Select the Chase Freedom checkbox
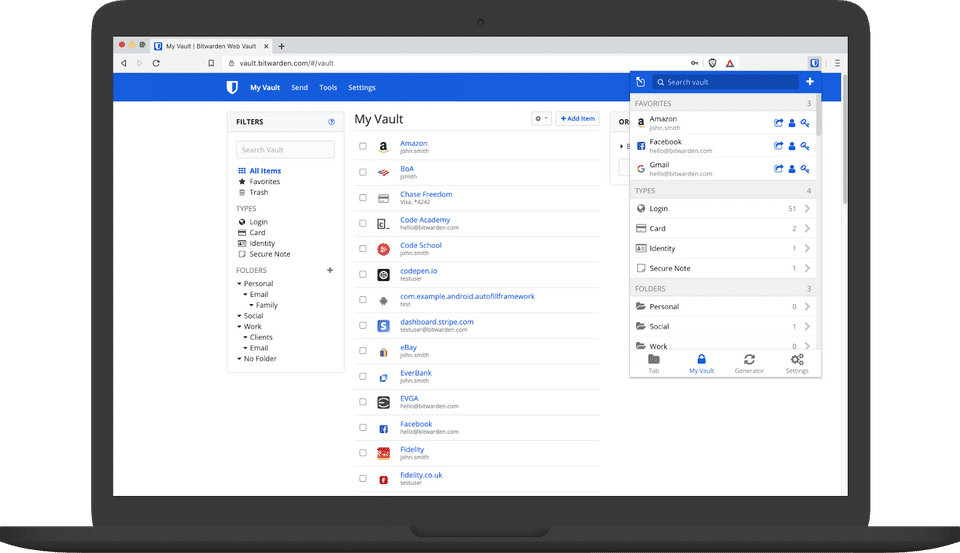The width and height of the screenshot is (960, 553). click(x=362, y=198)
